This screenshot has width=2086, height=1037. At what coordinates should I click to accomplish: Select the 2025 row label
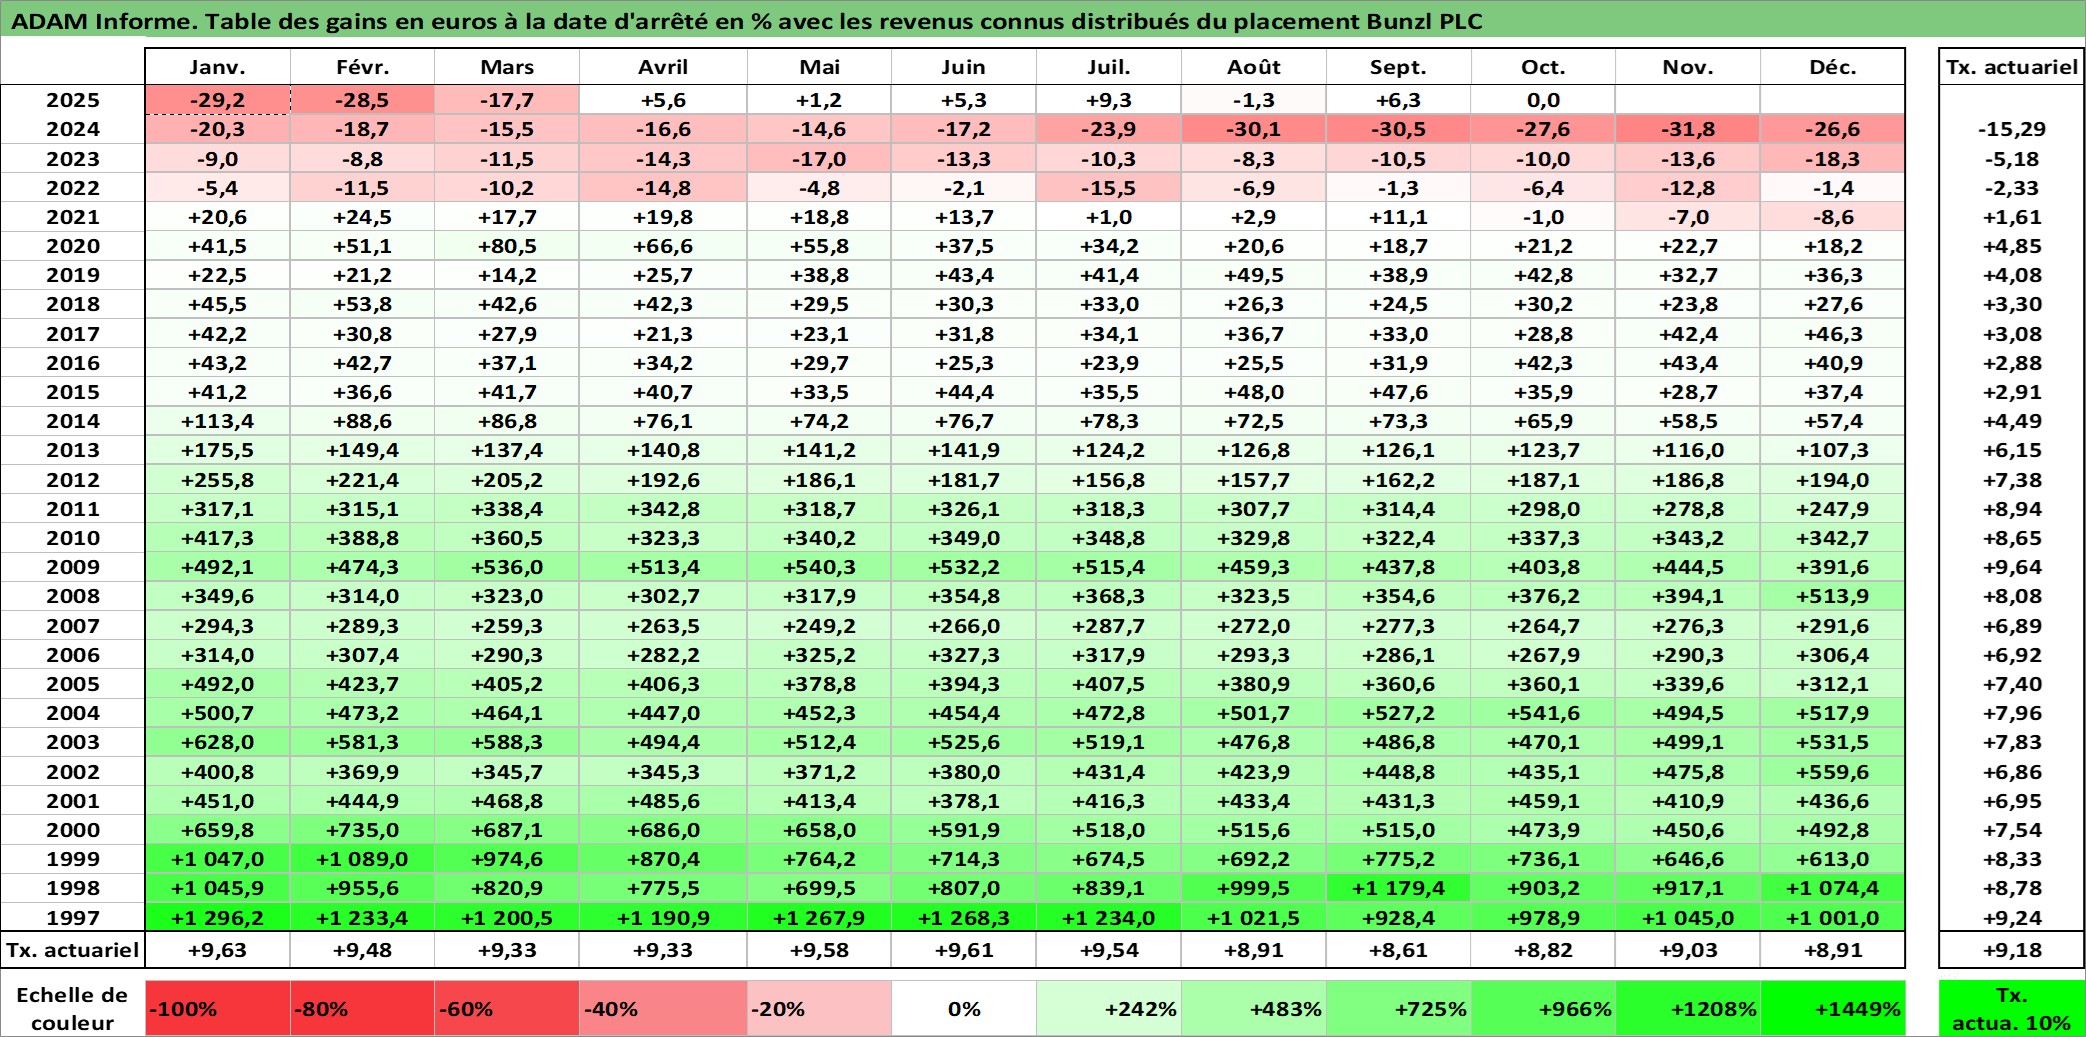pyautogui.click(x=73, y=100)
